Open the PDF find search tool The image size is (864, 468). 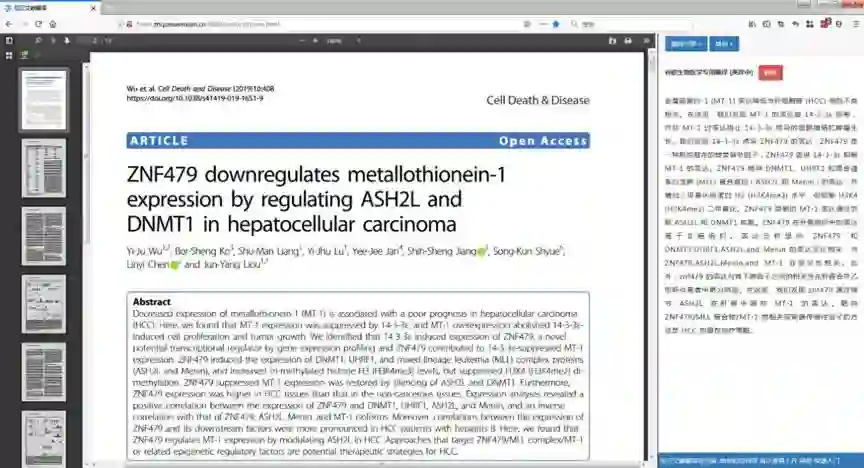click(x=38, y=41)
